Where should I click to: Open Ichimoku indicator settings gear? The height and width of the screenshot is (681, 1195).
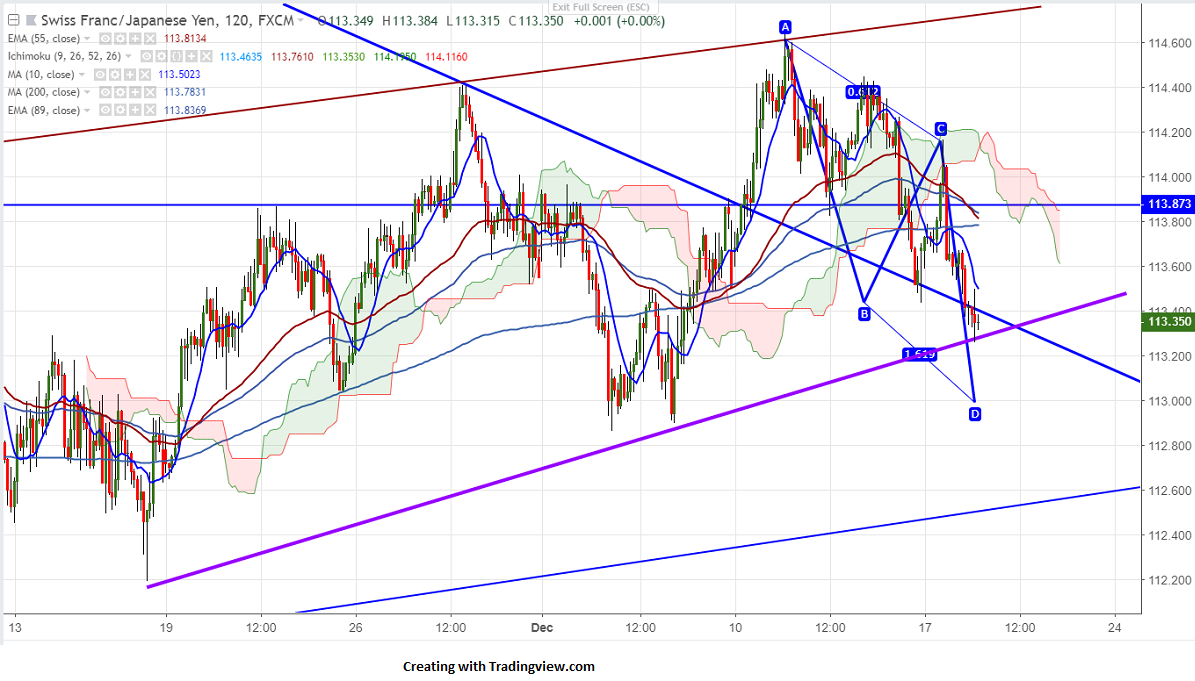pos(162,56)
